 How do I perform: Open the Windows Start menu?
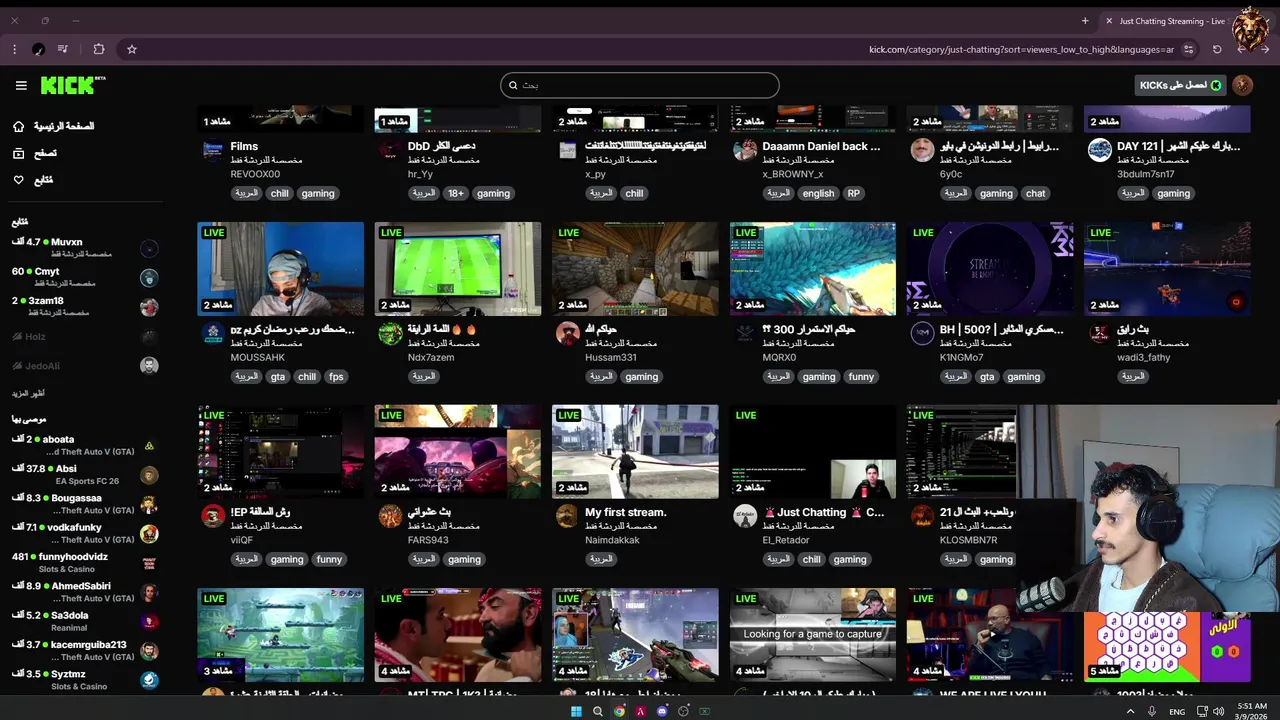pos(576,711)
